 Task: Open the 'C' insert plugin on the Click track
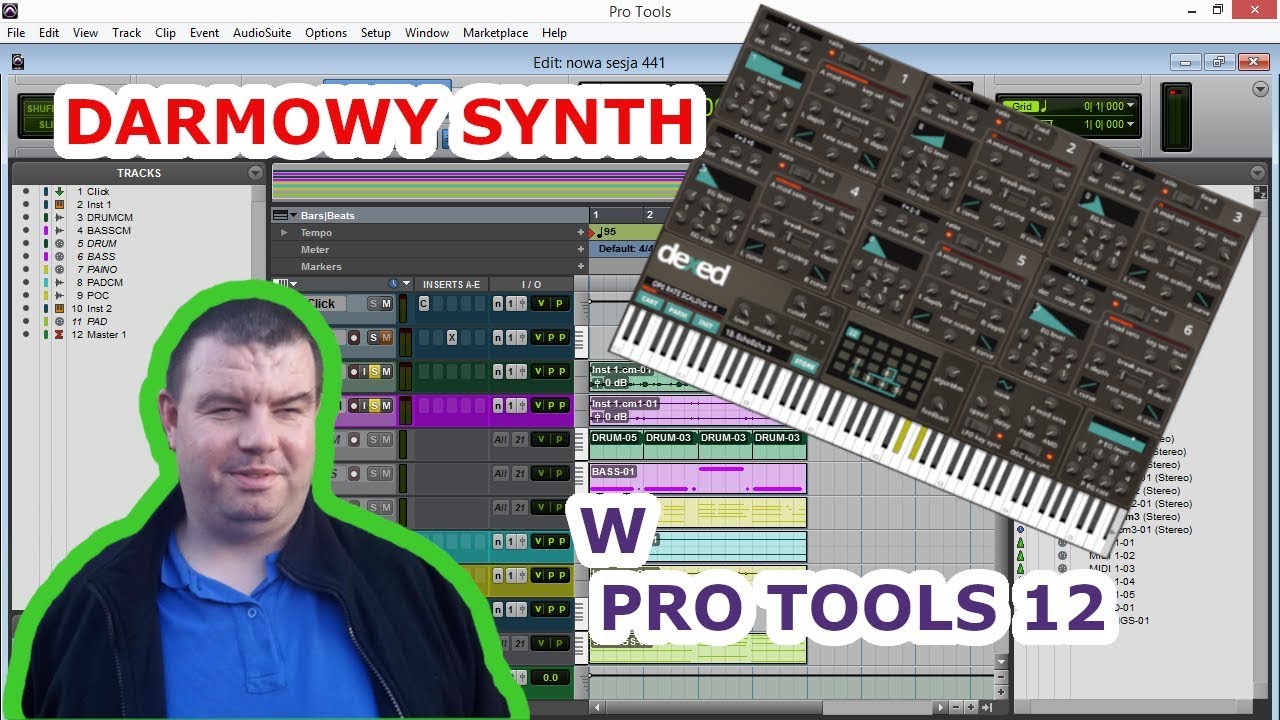coord(424,303)
